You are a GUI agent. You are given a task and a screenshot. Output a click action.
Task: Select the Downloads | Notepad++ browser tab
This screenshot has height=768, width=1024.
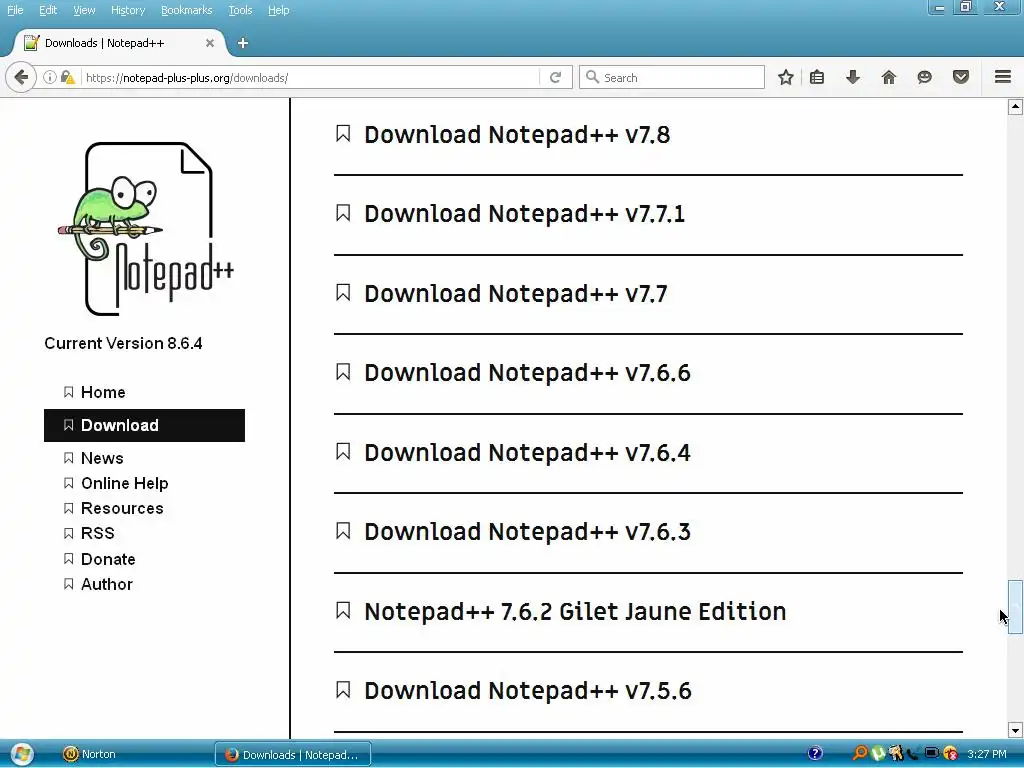click(119, 43)
